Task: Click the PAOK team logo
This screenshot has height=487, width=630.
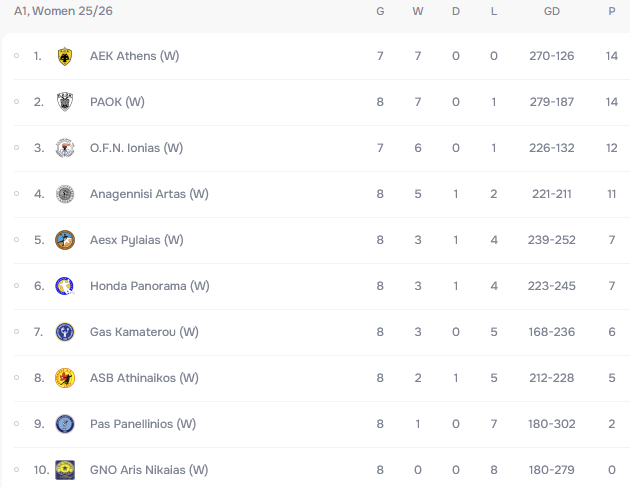Action: [x=65, y=102]
